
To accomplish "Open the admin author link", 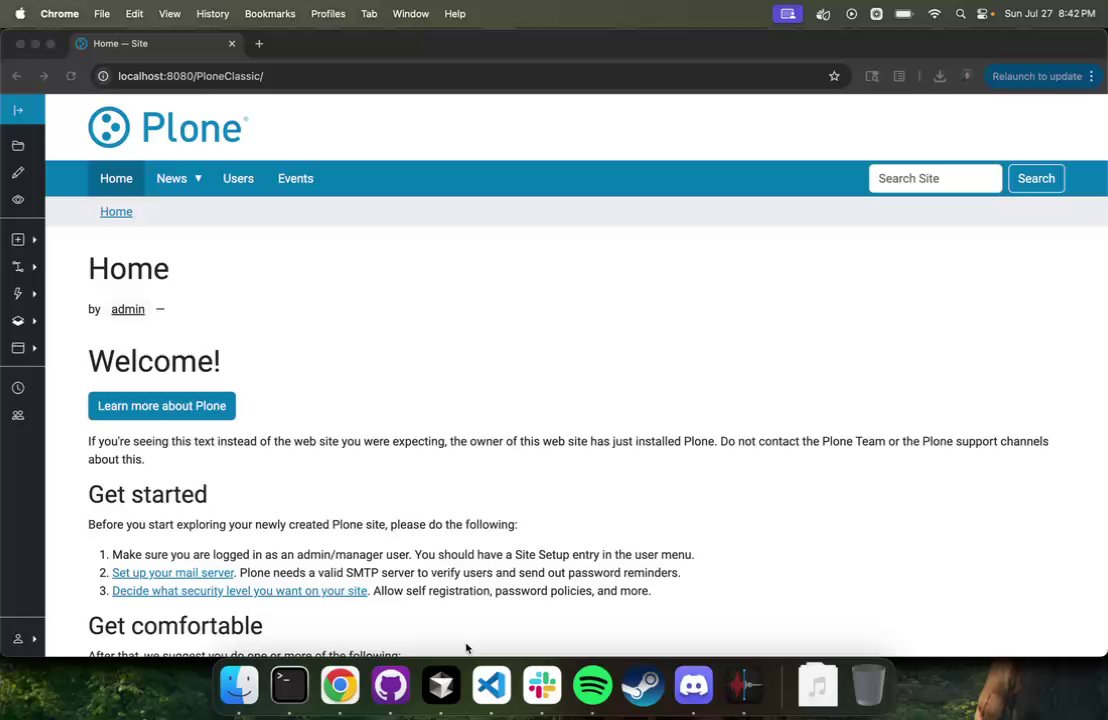I will pyautogui.click(x=128, y=309).
